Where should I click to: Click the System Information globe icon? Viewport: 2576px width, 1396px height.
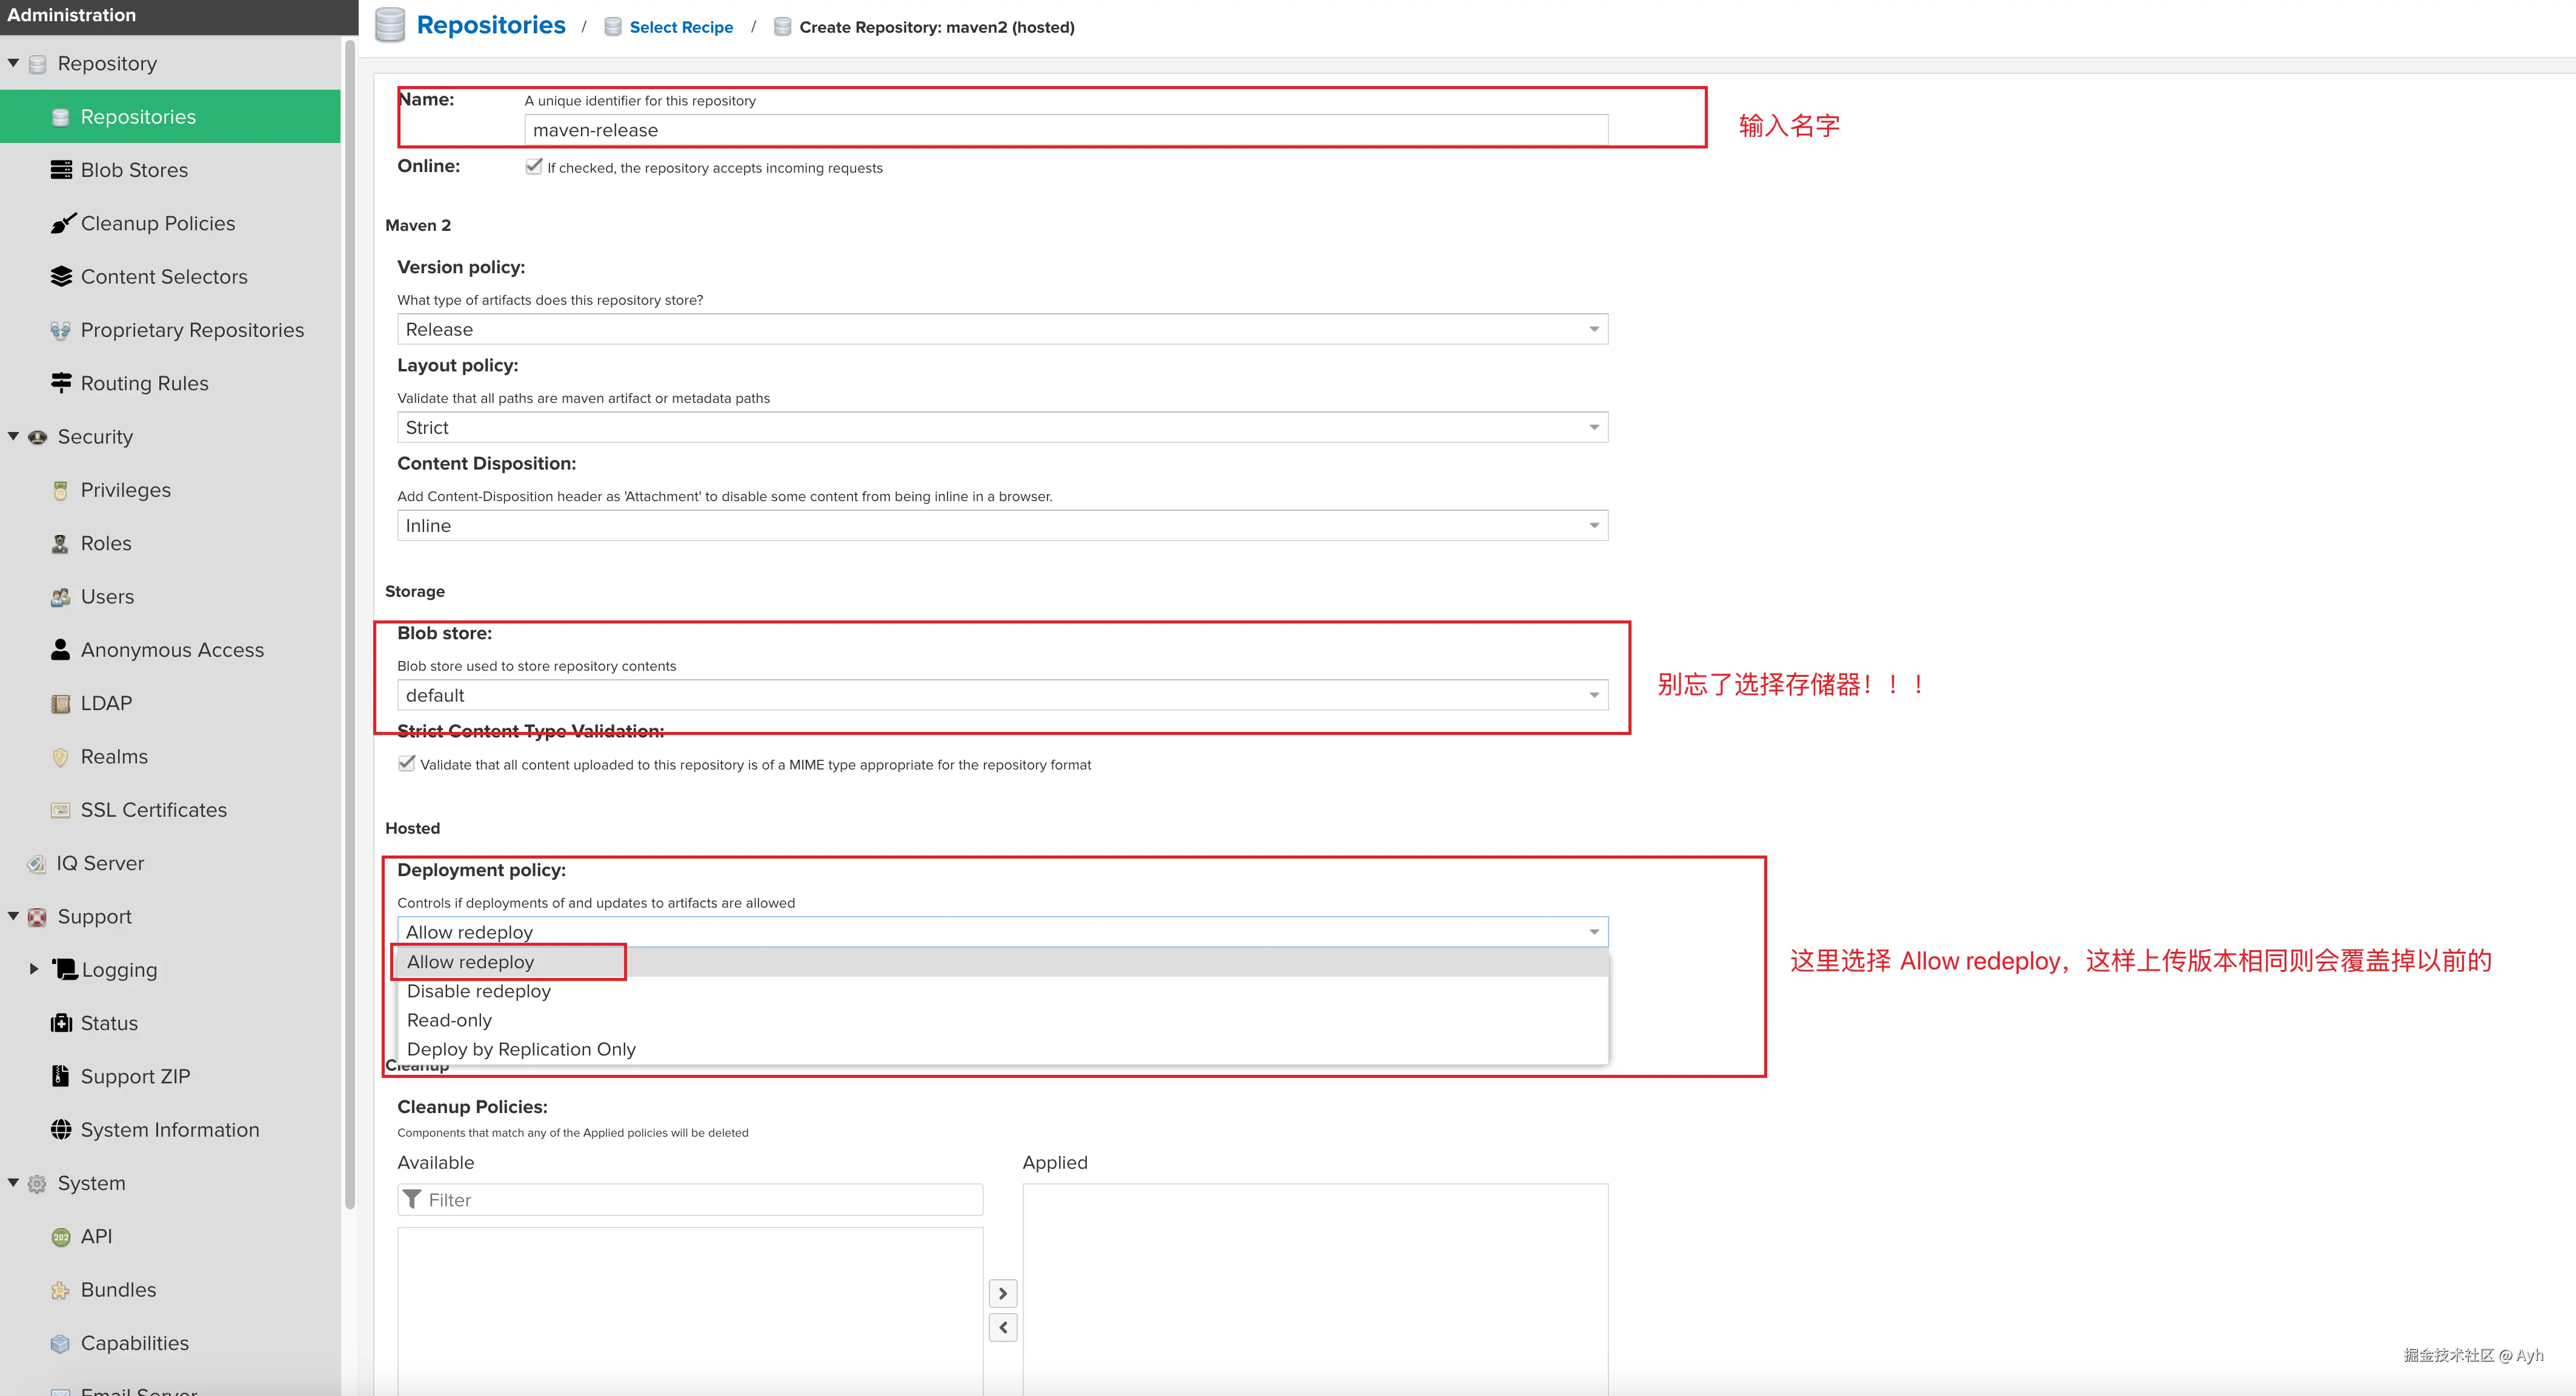[x=61, y=1130]
